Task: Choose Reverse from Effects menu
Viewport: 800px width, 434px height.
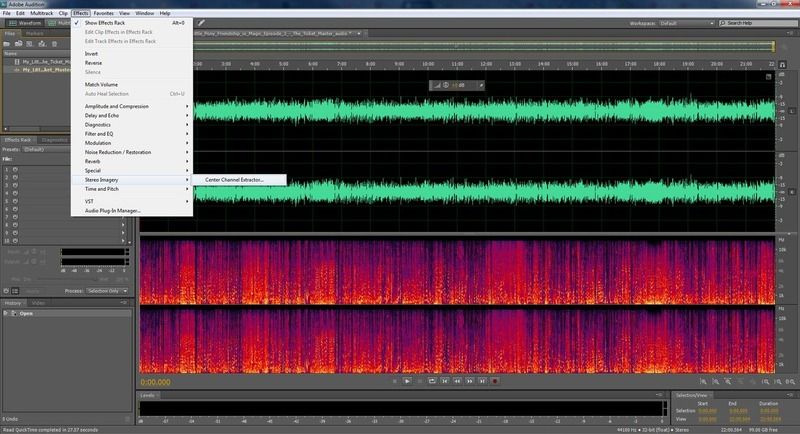Action: click(132, 63)
